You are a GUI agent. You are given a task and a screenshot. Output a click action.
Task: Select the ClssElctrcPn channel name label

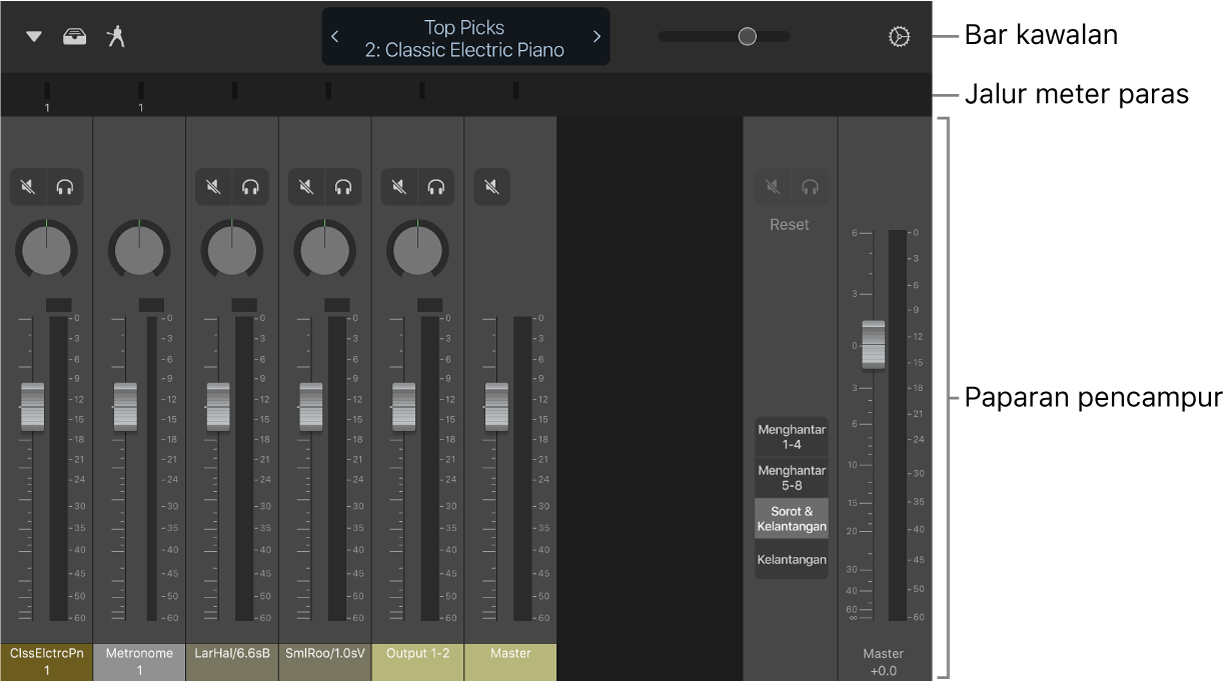pyautogui.click(x=46, y=662)
